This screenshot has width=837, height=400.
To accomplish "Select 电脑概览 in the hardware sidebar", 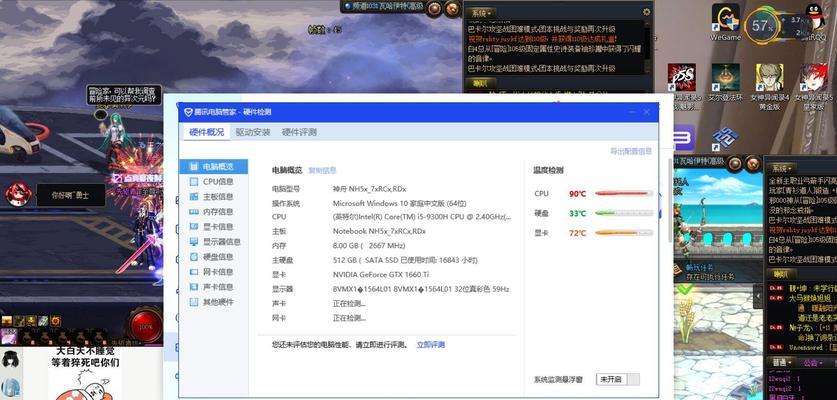I will 214,167.
